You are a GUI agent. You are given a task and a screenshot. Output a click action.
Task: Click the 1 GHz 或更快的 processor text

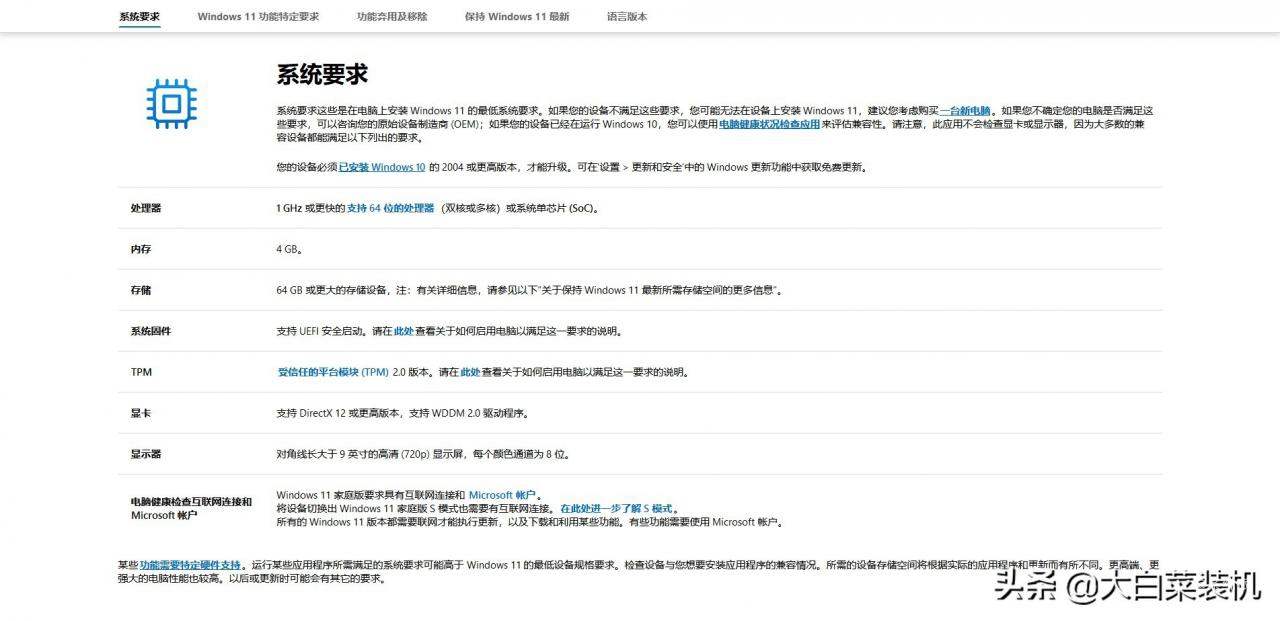[310, 208]
